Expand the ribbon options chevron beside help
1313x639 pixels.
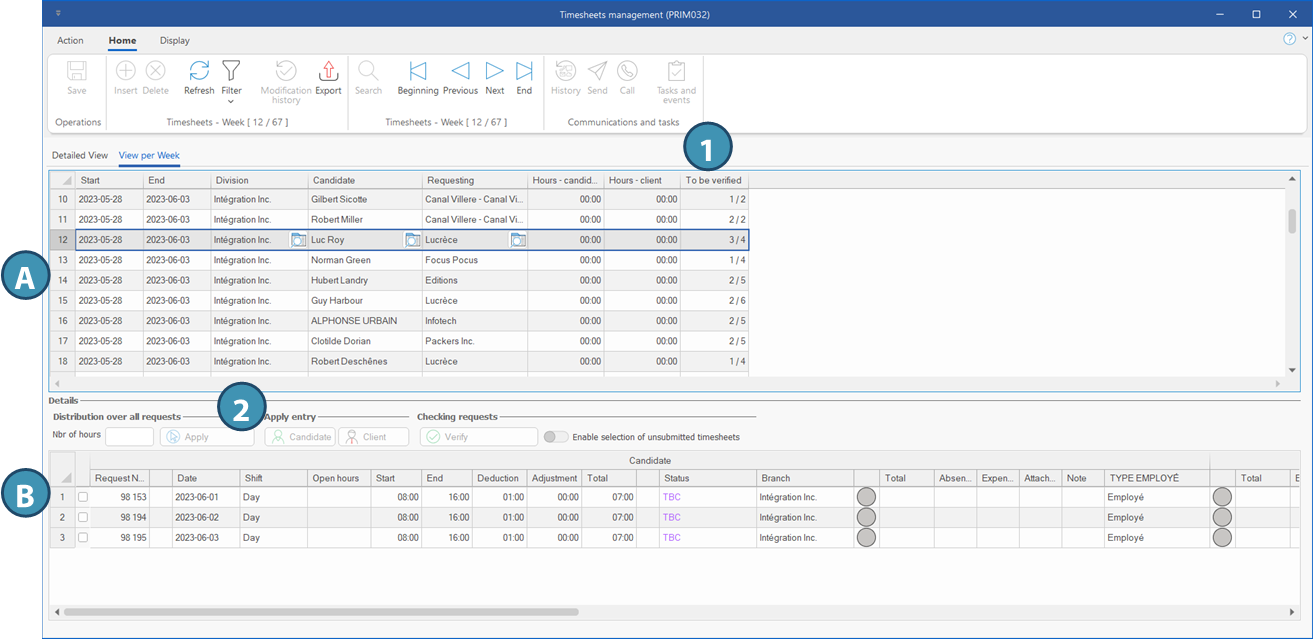click(1305, 39)
